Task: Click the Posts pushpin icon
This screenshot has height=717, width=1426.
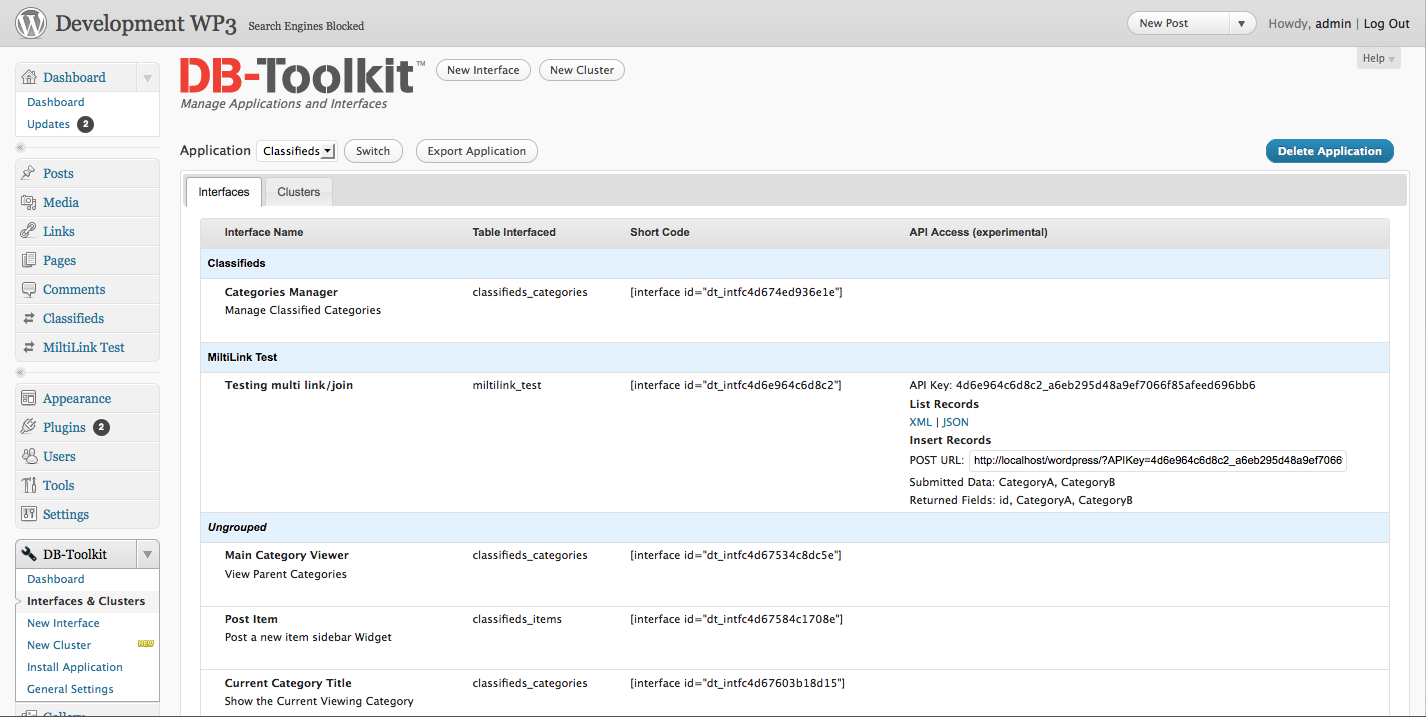Action: coord(28,173)
